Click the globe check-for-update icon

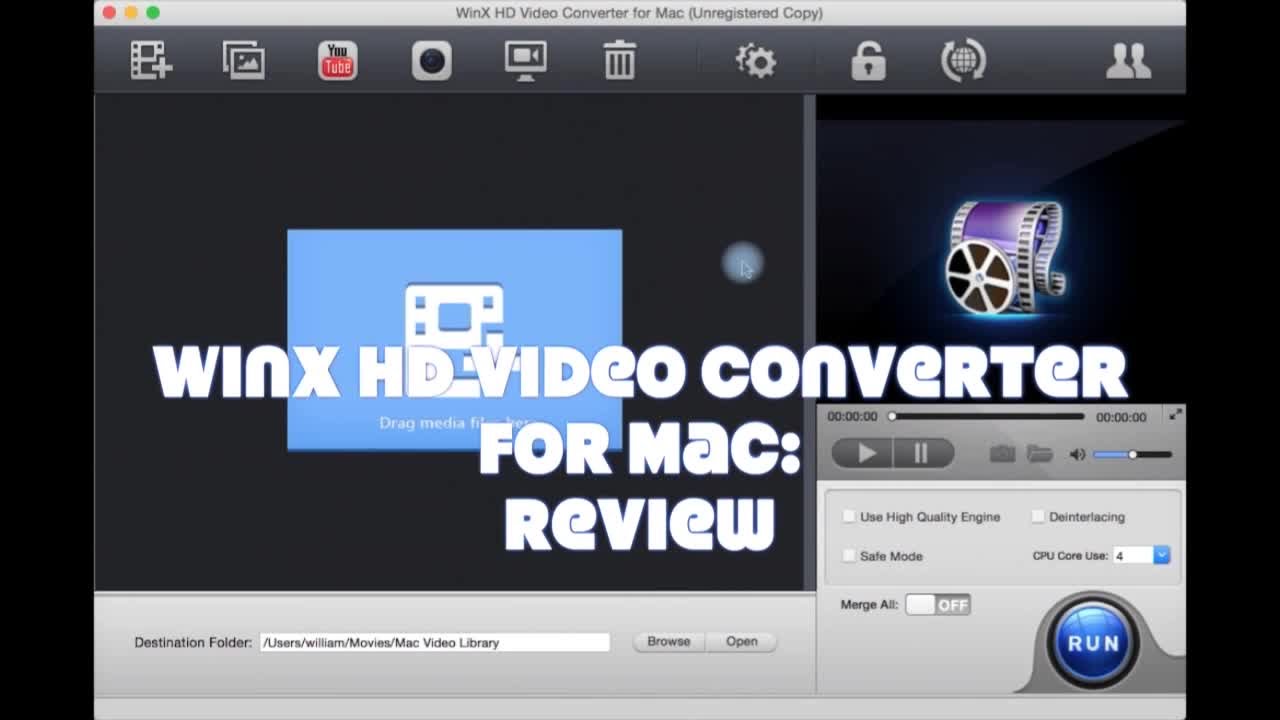(963, 60)
